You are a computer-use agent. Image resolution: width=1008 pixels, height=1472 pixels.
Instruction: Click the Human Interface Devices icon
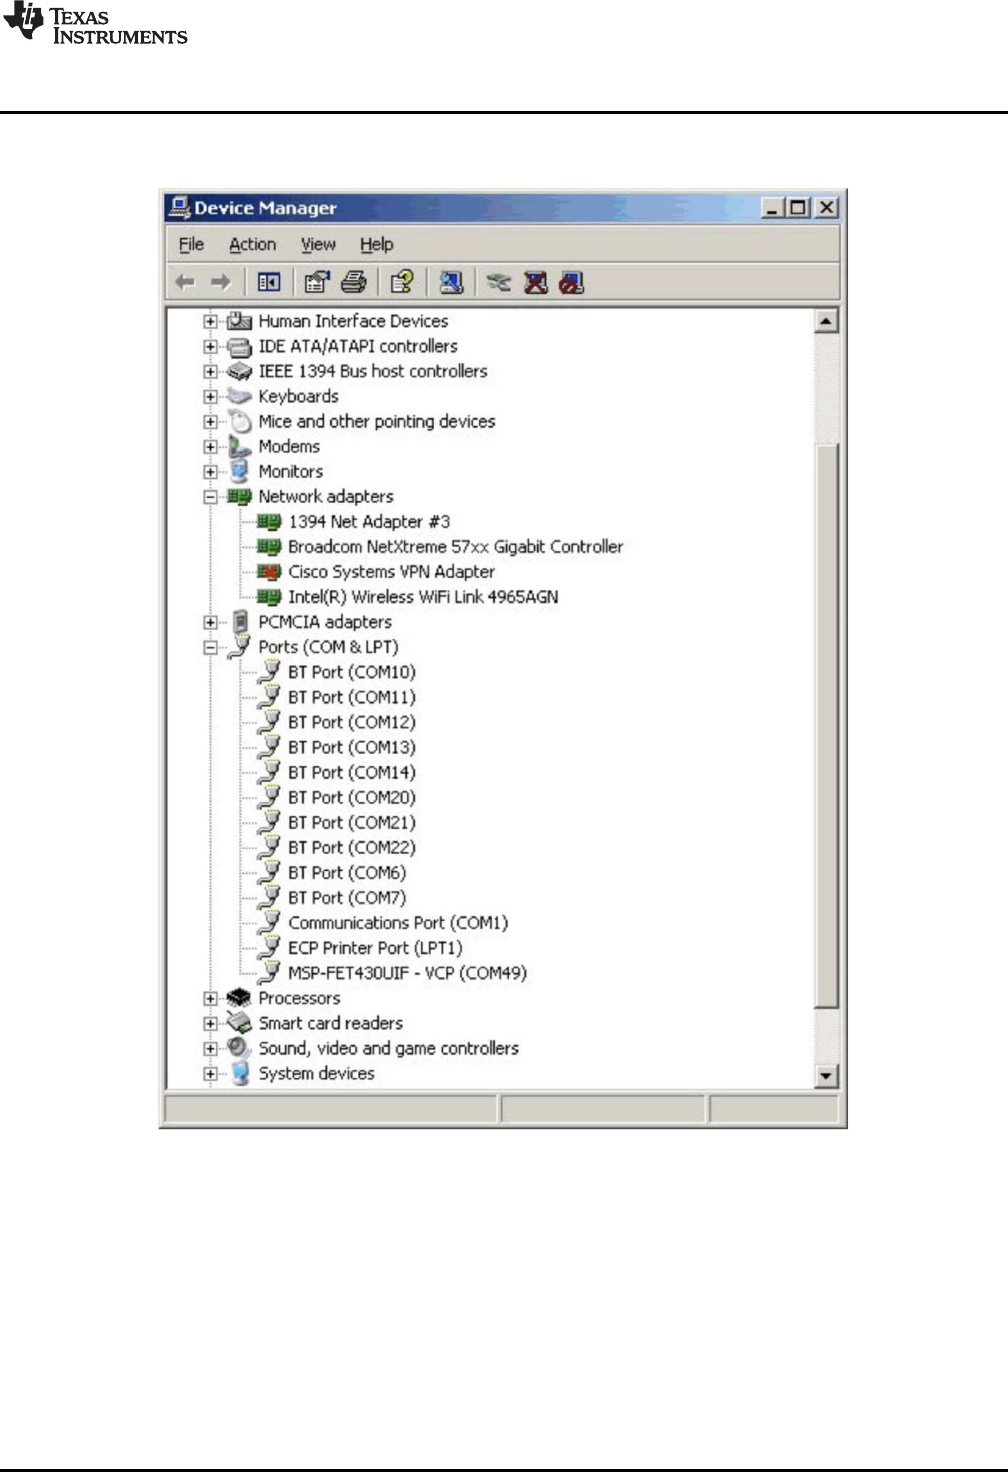(x=239, y=321)
